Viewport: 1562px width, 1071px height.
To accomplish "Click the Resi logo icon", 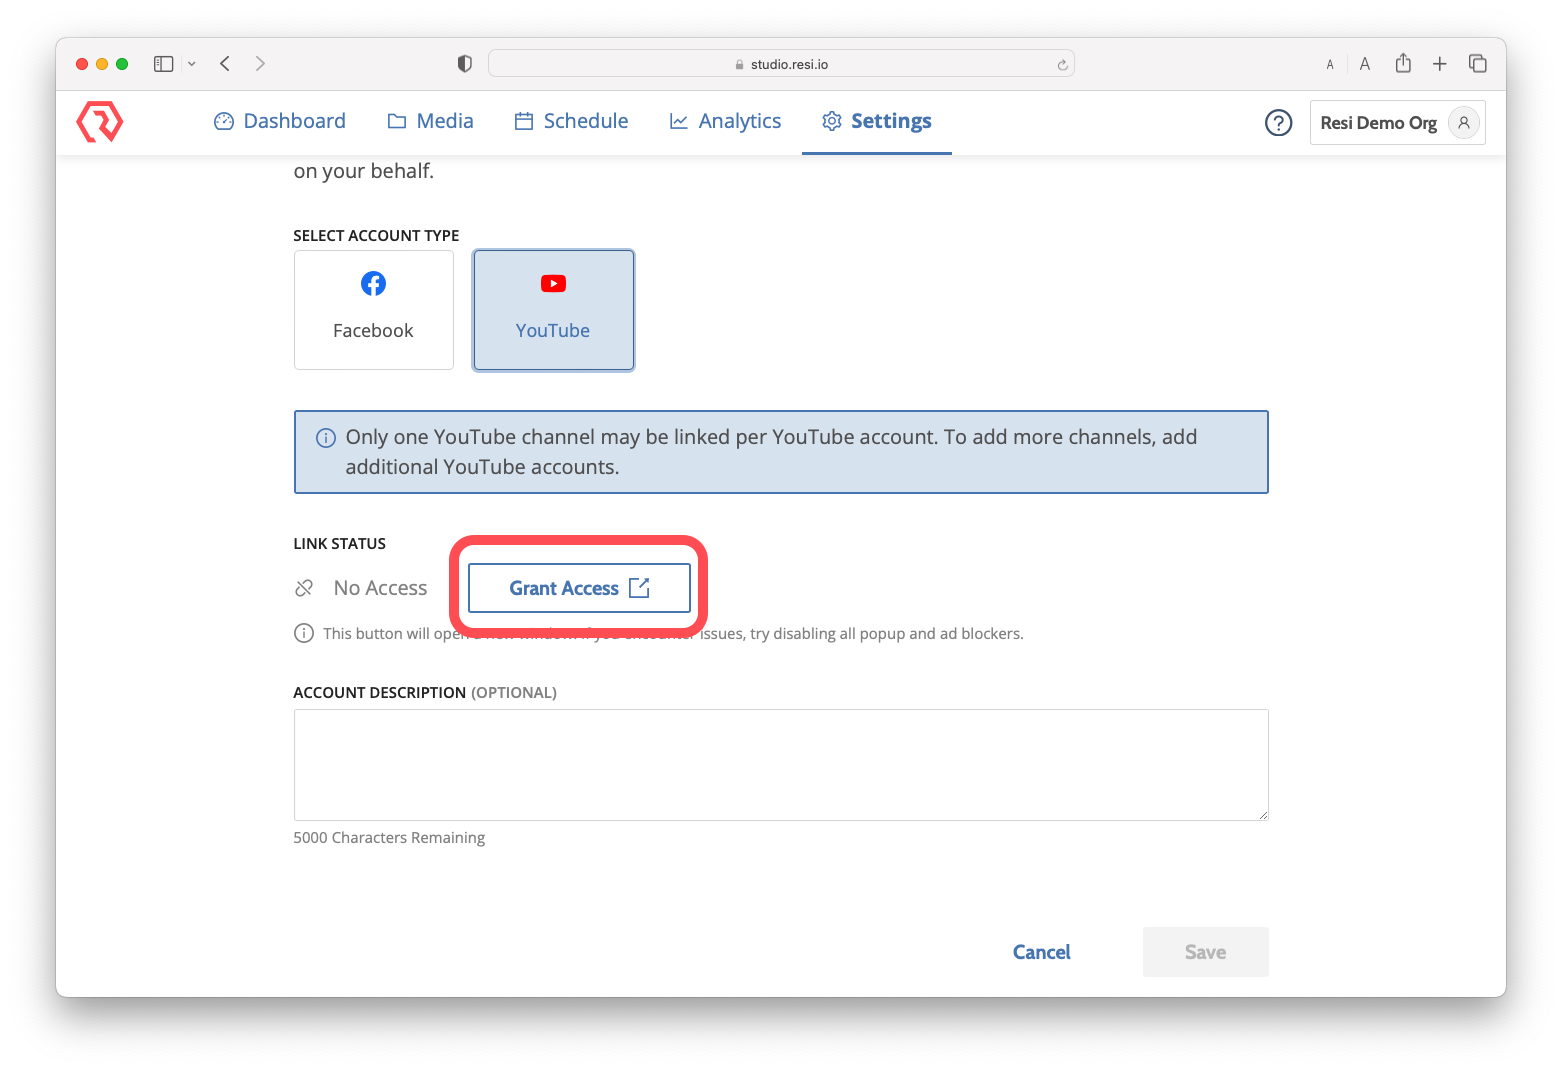I will (99, 122).
